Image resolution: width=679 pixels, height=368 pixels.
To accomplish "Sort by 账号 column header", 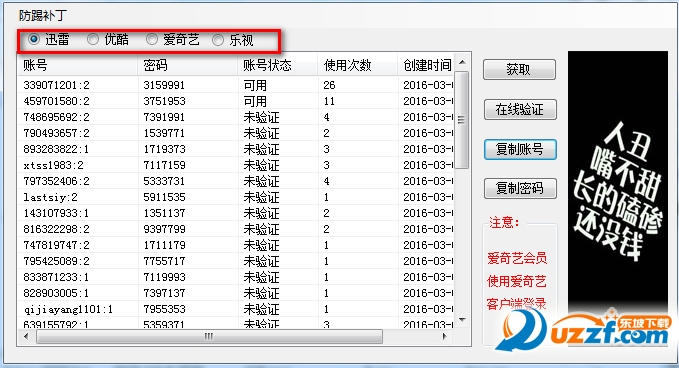I will tap(78, 65).
